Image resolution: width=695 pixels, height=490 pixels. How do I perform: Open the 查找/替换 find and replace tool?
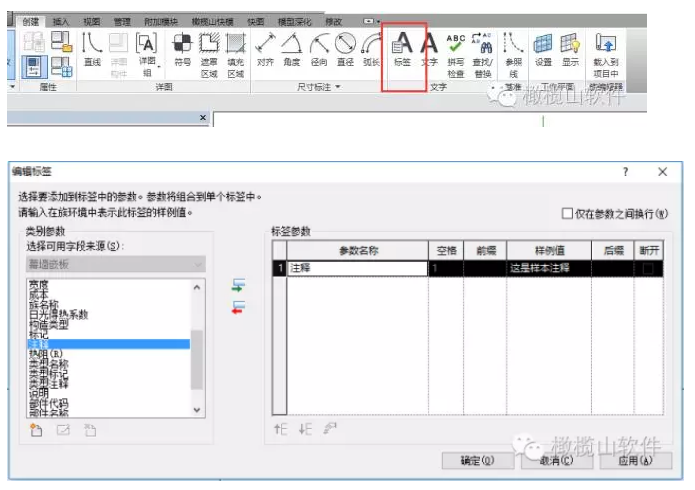(482, 55)
